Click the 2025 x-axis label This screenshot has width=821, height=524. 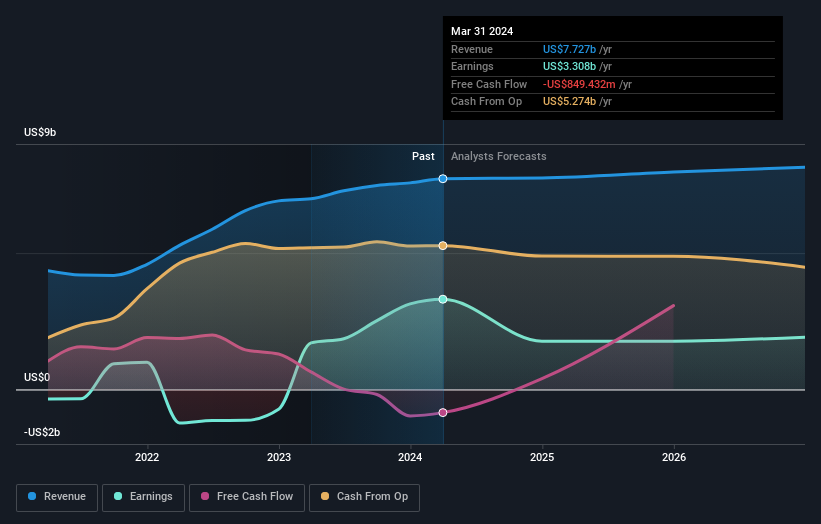click(x=542, y=458)
